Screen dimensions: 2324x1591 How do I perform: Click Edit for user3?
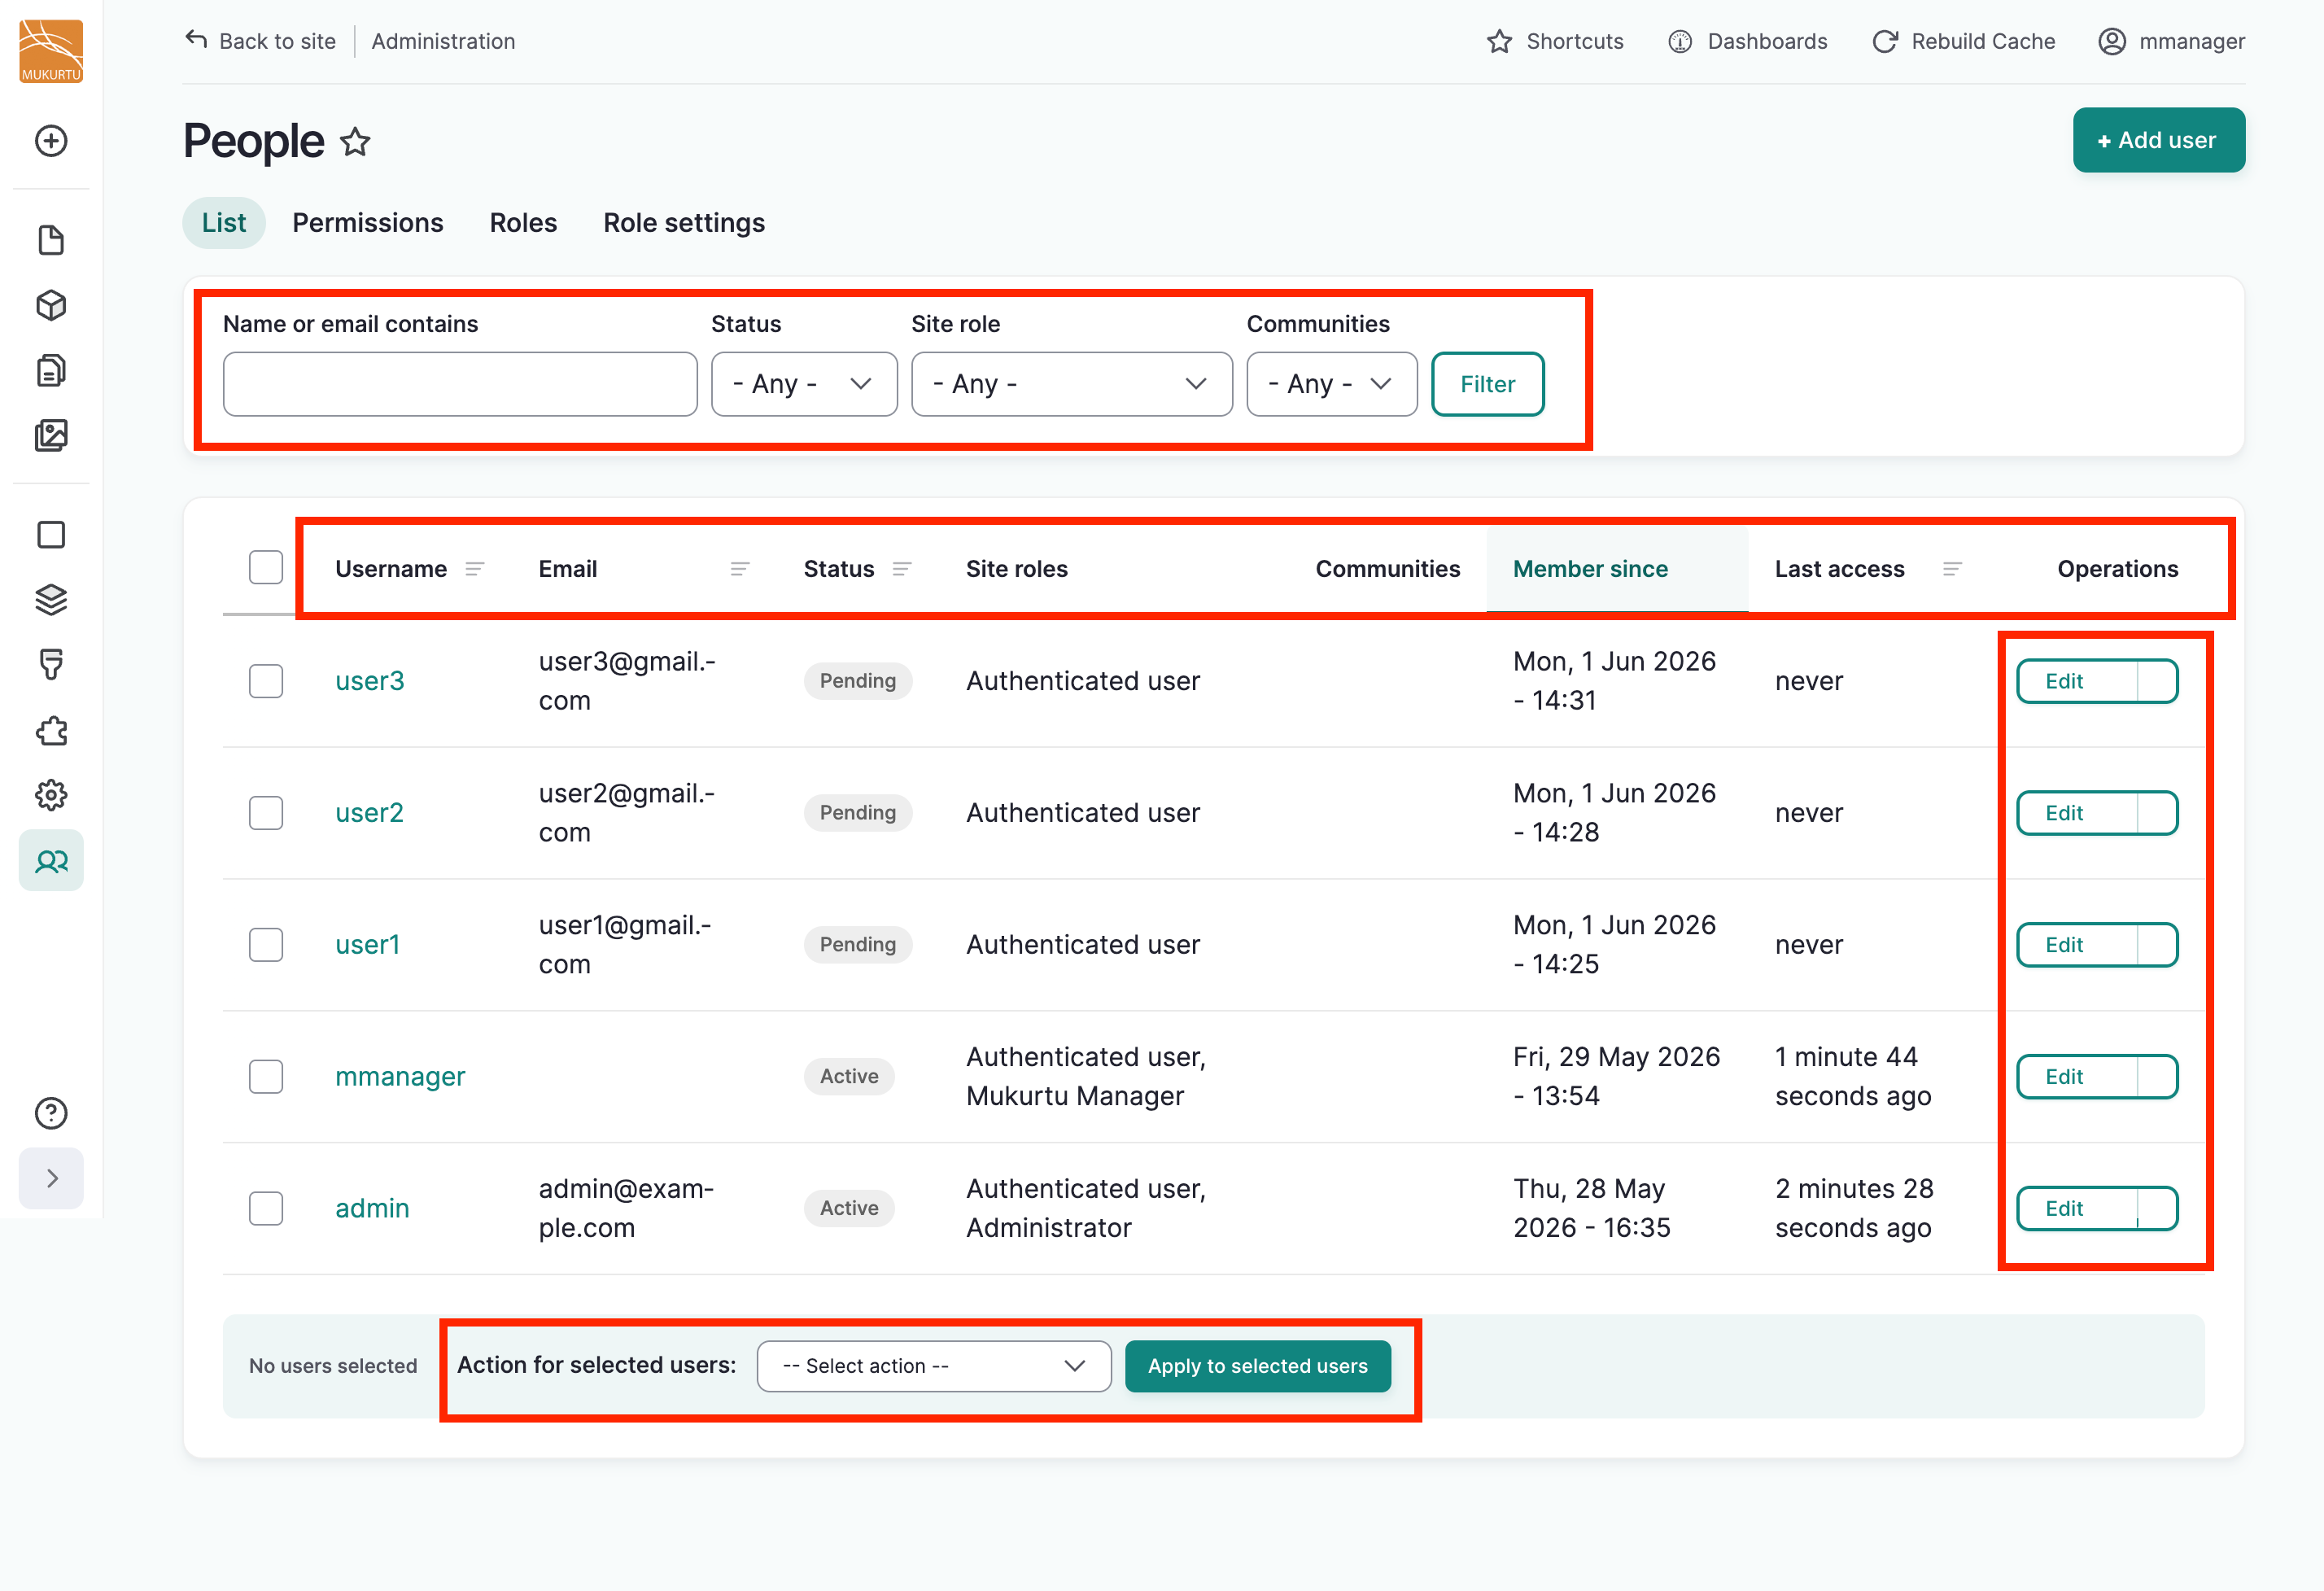[x=2076, y=681]
